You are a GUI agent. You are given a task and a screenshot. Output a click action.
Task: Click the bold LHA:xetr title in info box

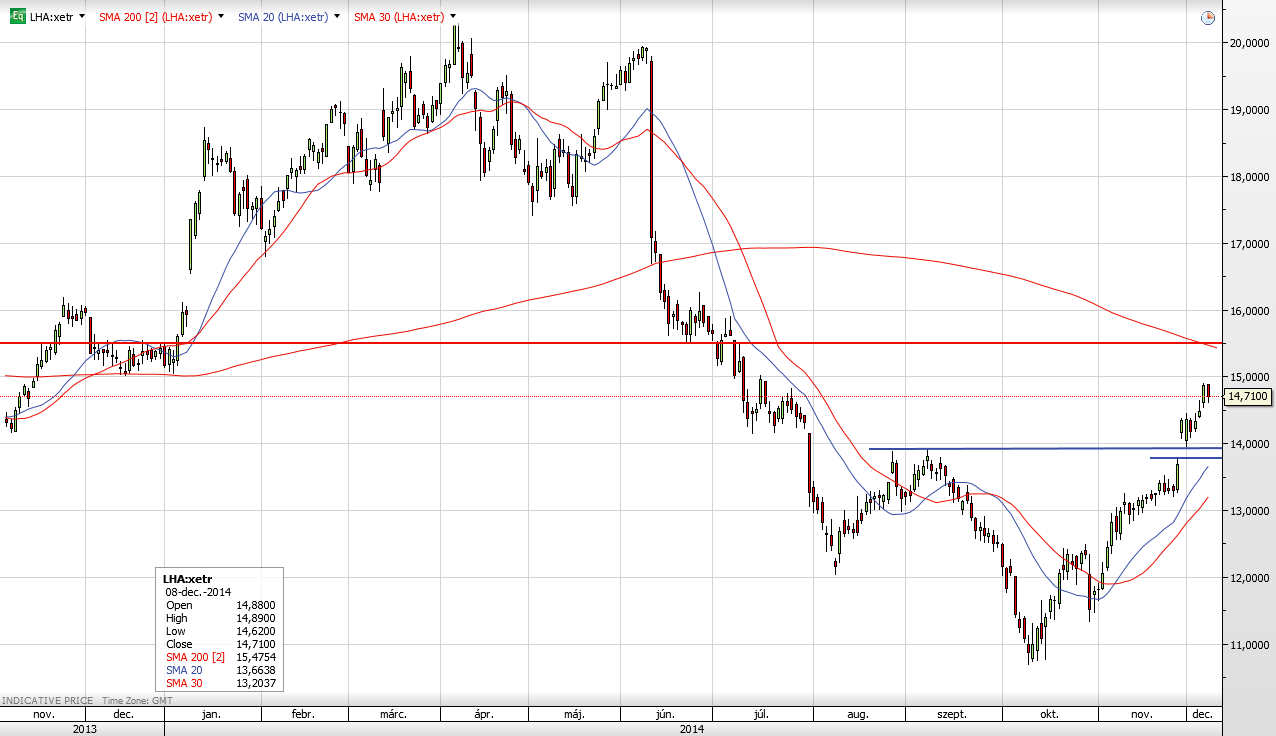(x=188, y=579)
